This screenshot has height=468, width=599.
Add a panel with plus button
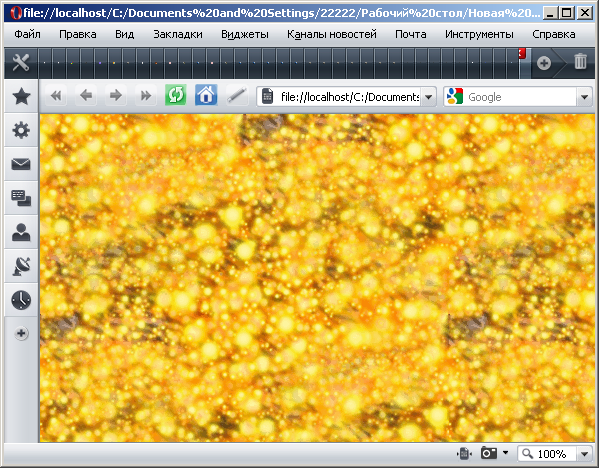click(x=21, y=333)
